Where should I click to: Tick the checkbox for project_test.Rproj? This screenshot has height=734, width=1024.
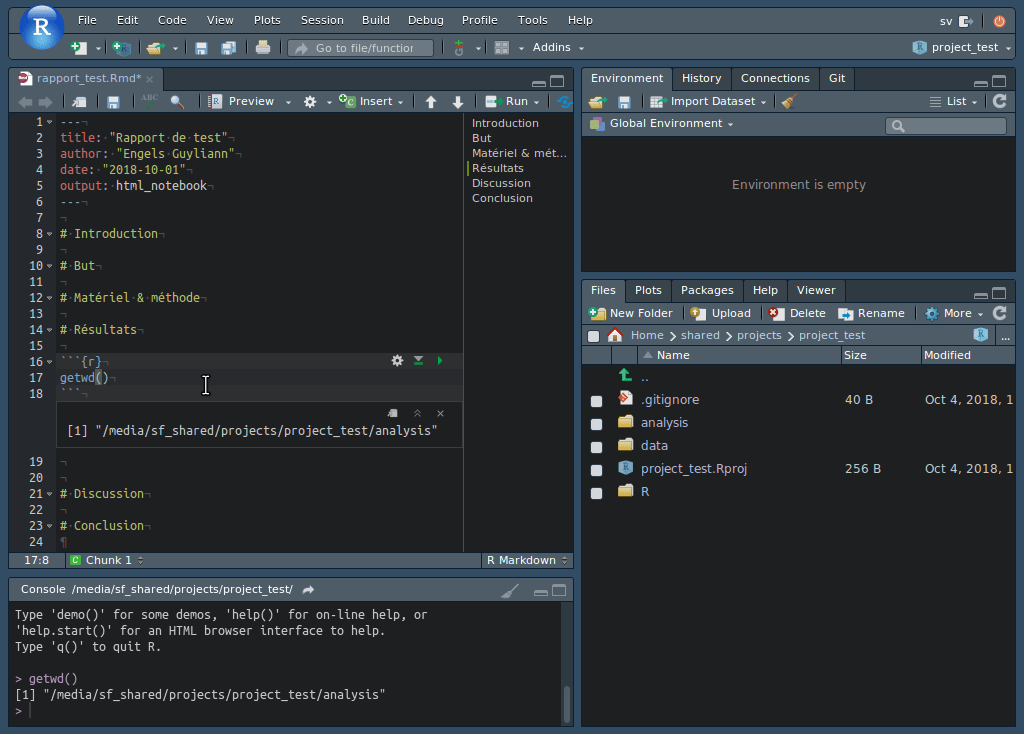click(596, 470)
